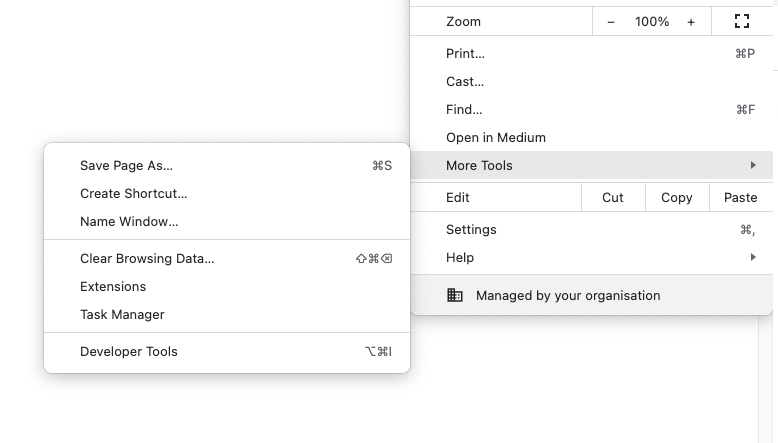Expand the More Tools submenu arrow
This screenshot has width=778, height=443.
pos(753,165)
